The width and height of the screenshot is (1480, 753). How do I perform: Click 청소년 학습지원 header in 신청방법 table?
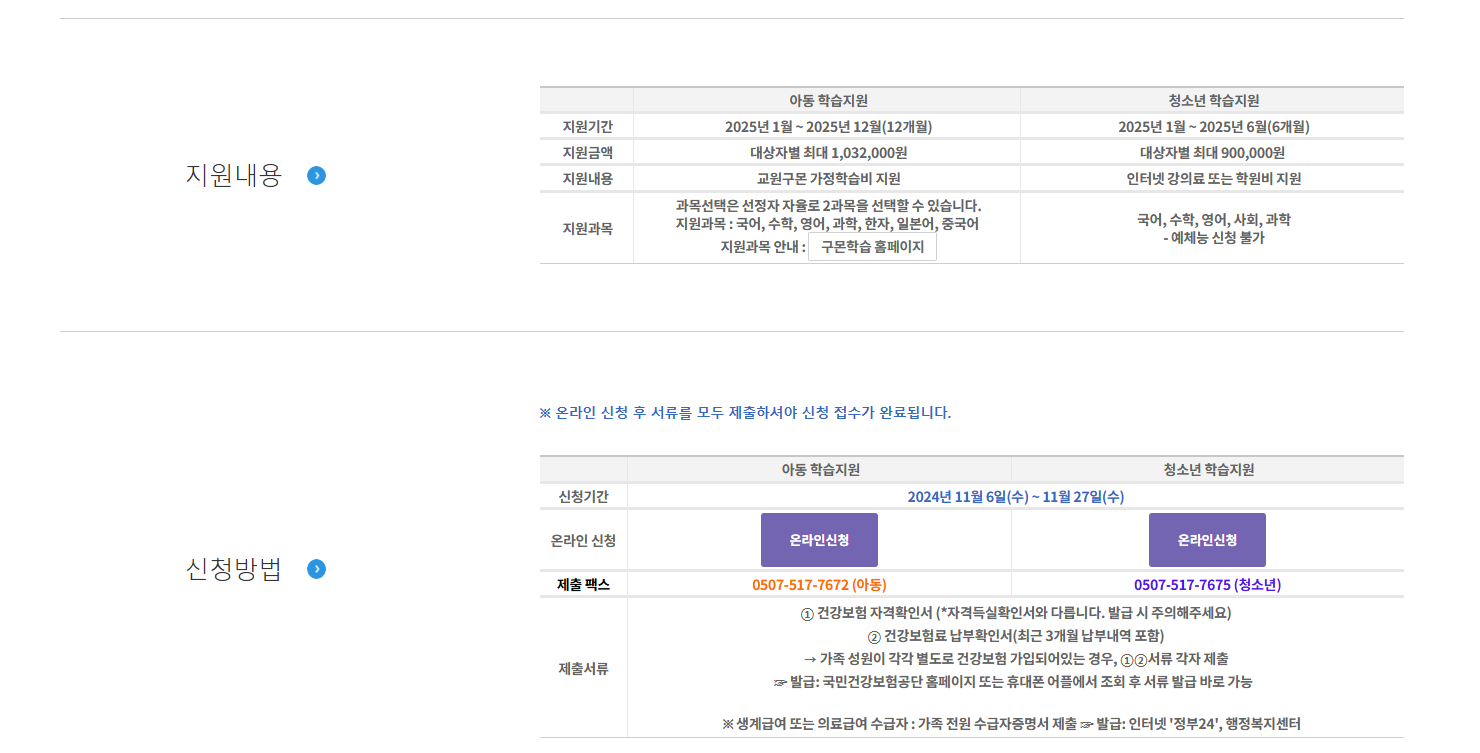coord(1207,470)
